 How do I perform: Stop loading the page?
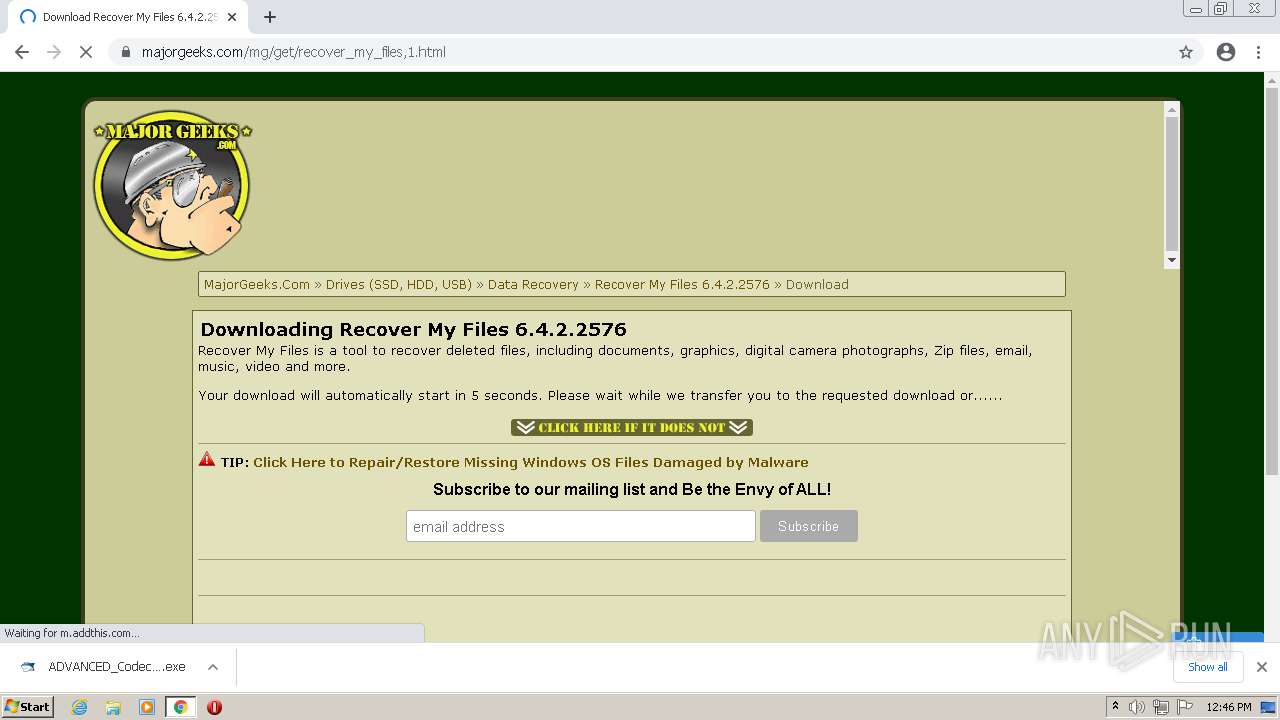coord(86,52)
